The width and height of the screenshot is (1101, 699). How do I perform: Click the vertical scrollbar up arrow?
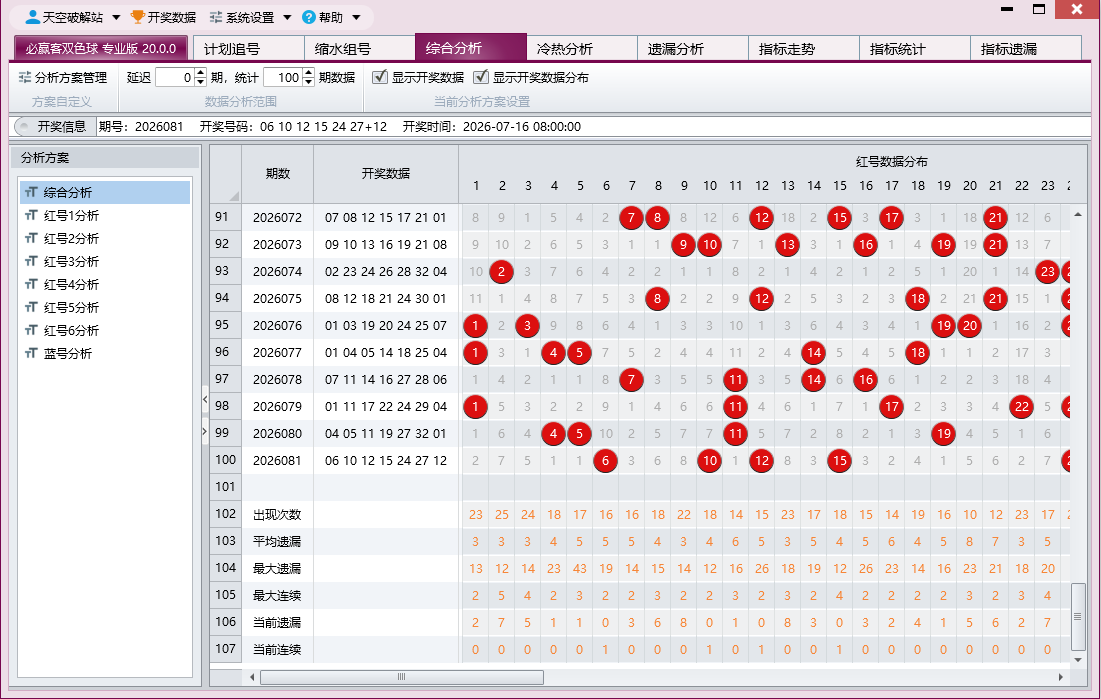click(1078, 214)
